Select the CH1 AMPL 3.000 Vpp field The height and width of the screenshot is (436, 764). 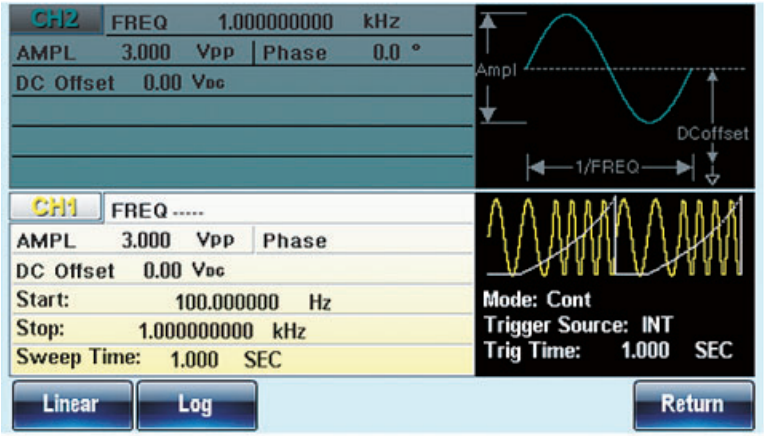(x=132, y=240)
